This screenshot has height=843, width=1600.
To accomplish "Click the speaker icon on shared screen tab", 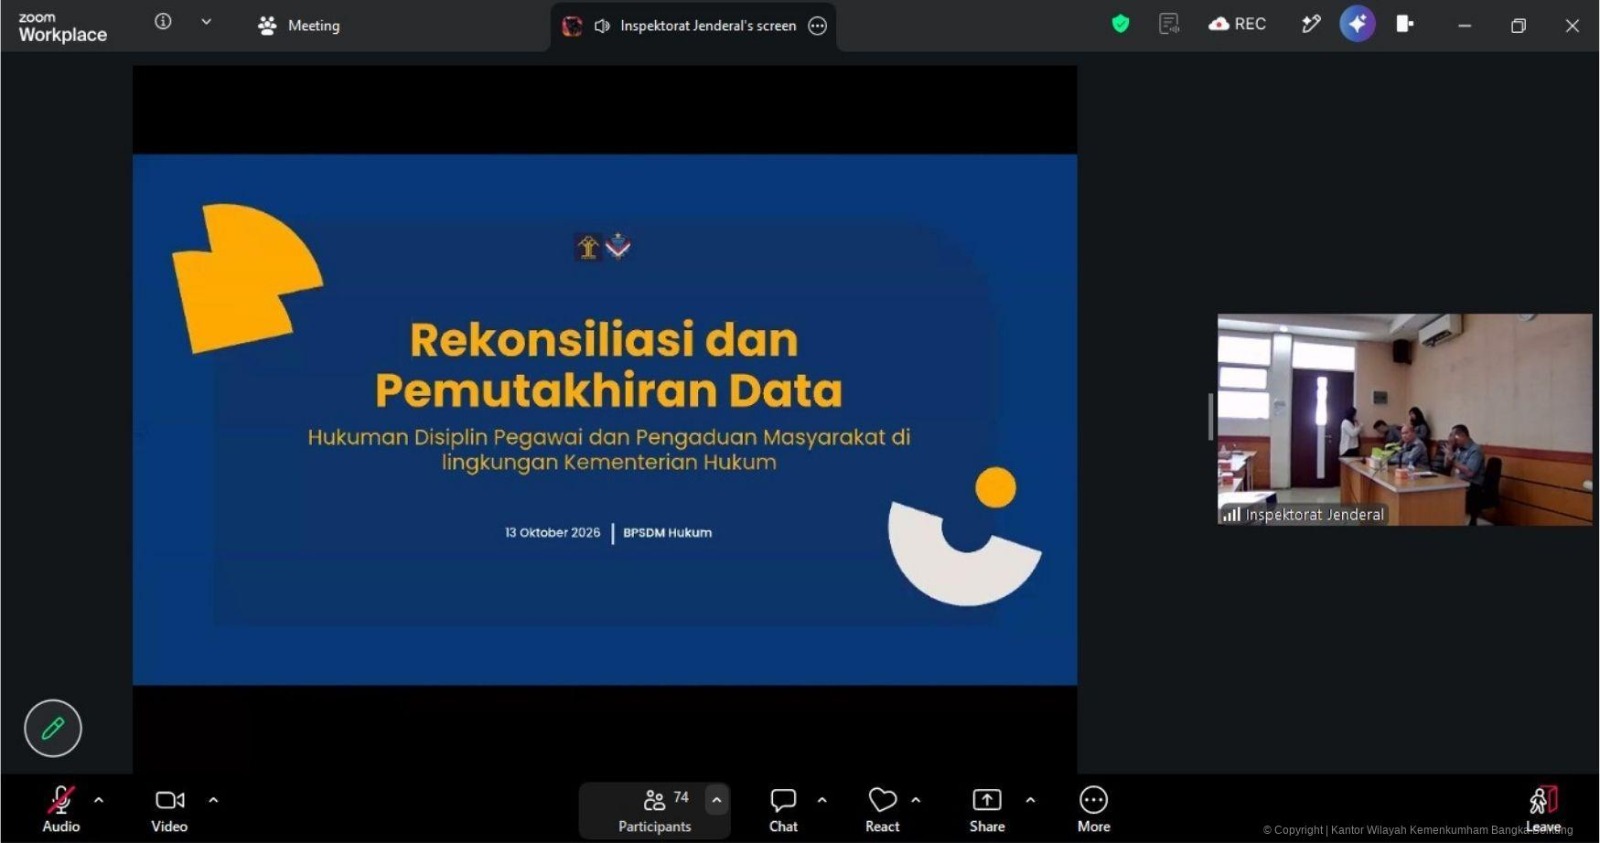I will pyautogui.click(x=602, y=26).
